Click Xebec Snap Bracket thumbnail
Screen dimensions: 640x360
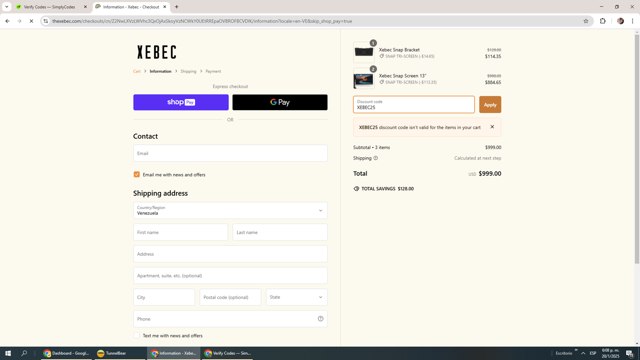364,52
